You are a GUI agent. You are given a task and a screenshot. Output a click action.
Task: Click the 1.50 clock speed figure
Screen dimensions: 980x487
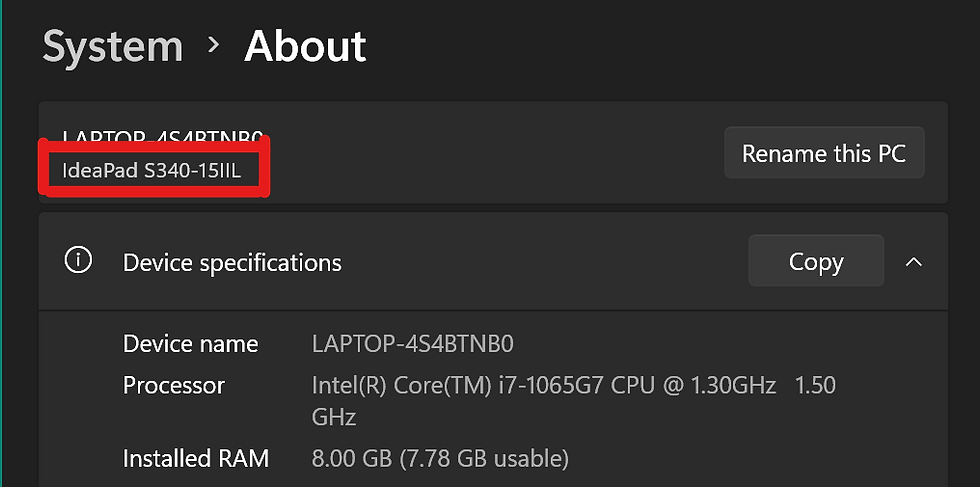click(815, 385)
